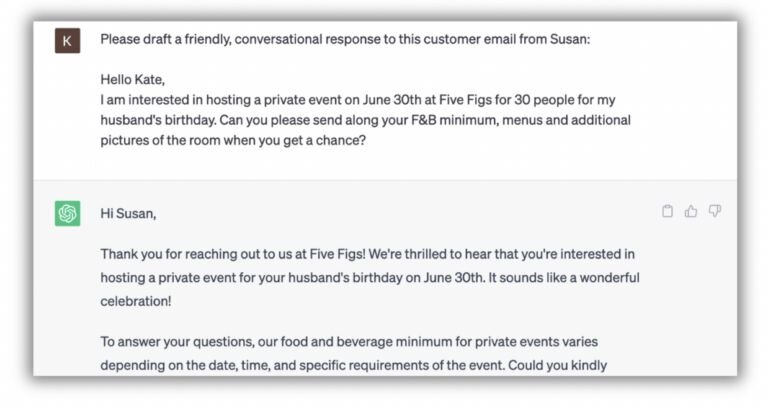Click the "To answer your questions" line
The width and height of the screenshot is (768, 408).
349,341
